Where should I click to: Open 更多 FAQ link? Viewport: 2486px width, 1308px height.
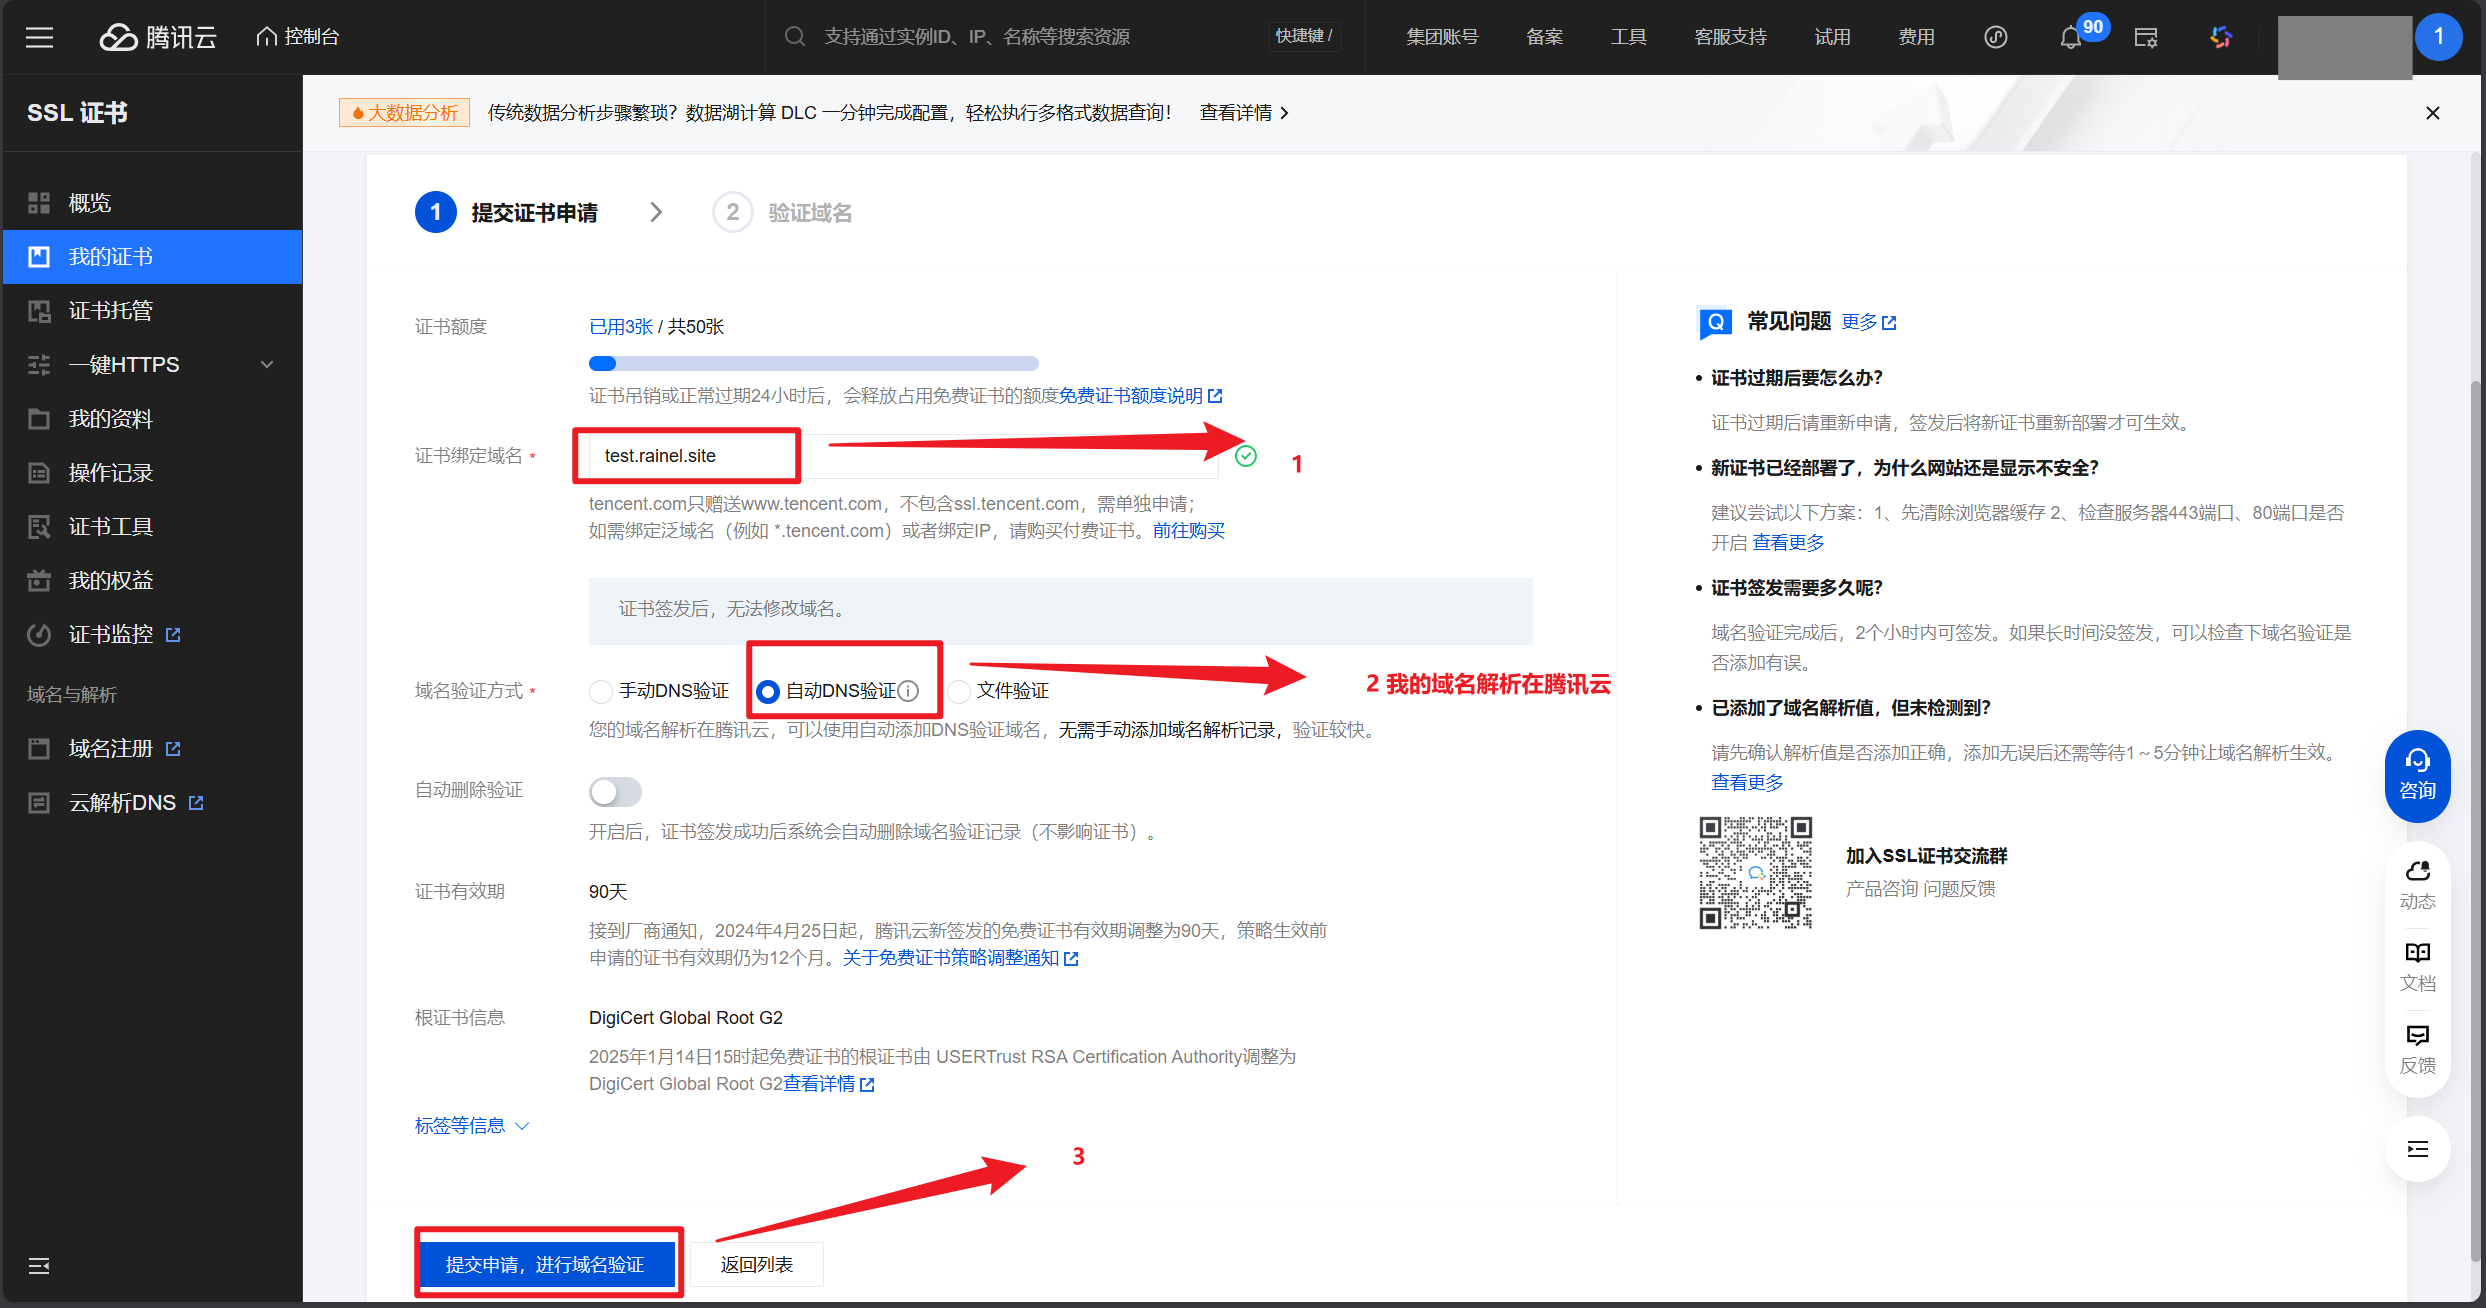(1869, 322)
